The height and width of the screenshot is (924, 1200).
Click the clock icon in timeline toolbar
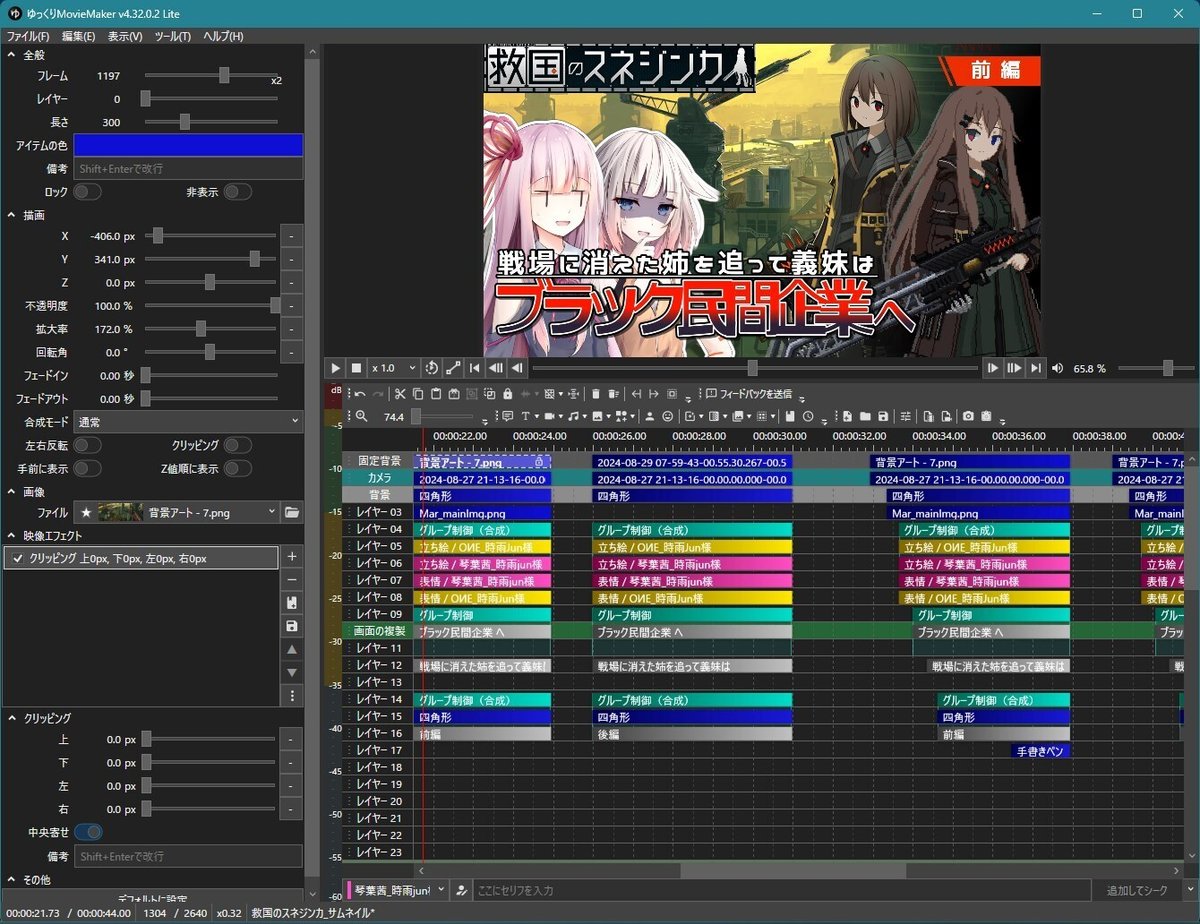coord(808,416)
